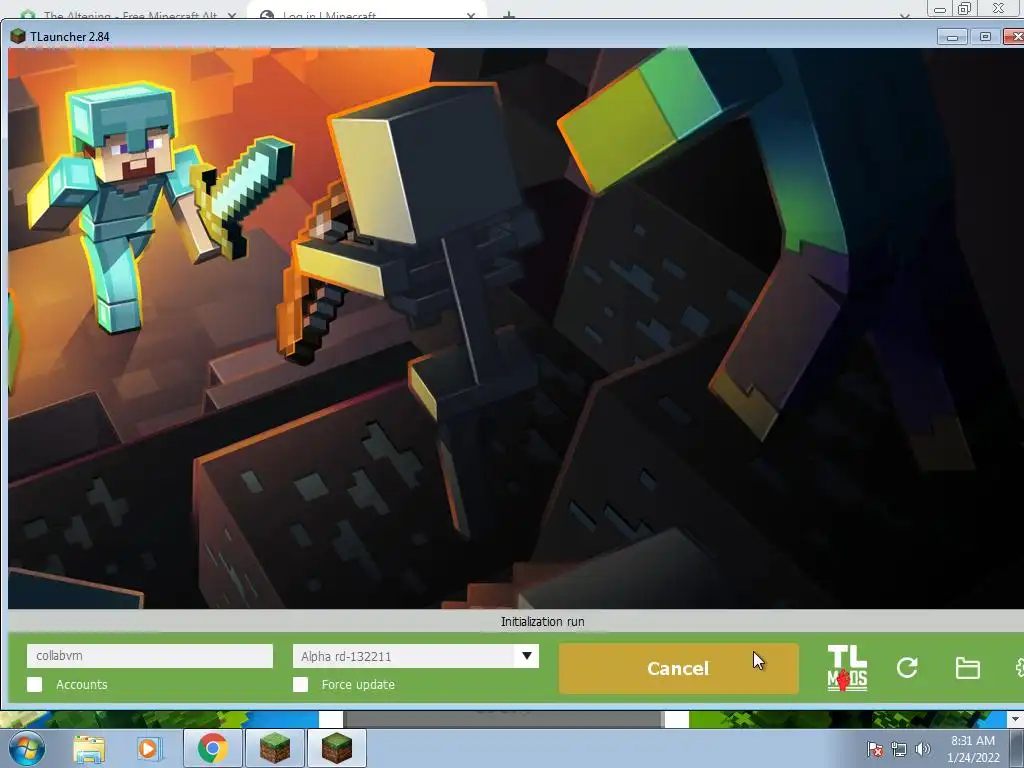Image resolution: width=1024 pixels, height=768 pixels.
Task: Click the horizontal scrollbar thumb below launcher
Action: (x=503, y=719)
